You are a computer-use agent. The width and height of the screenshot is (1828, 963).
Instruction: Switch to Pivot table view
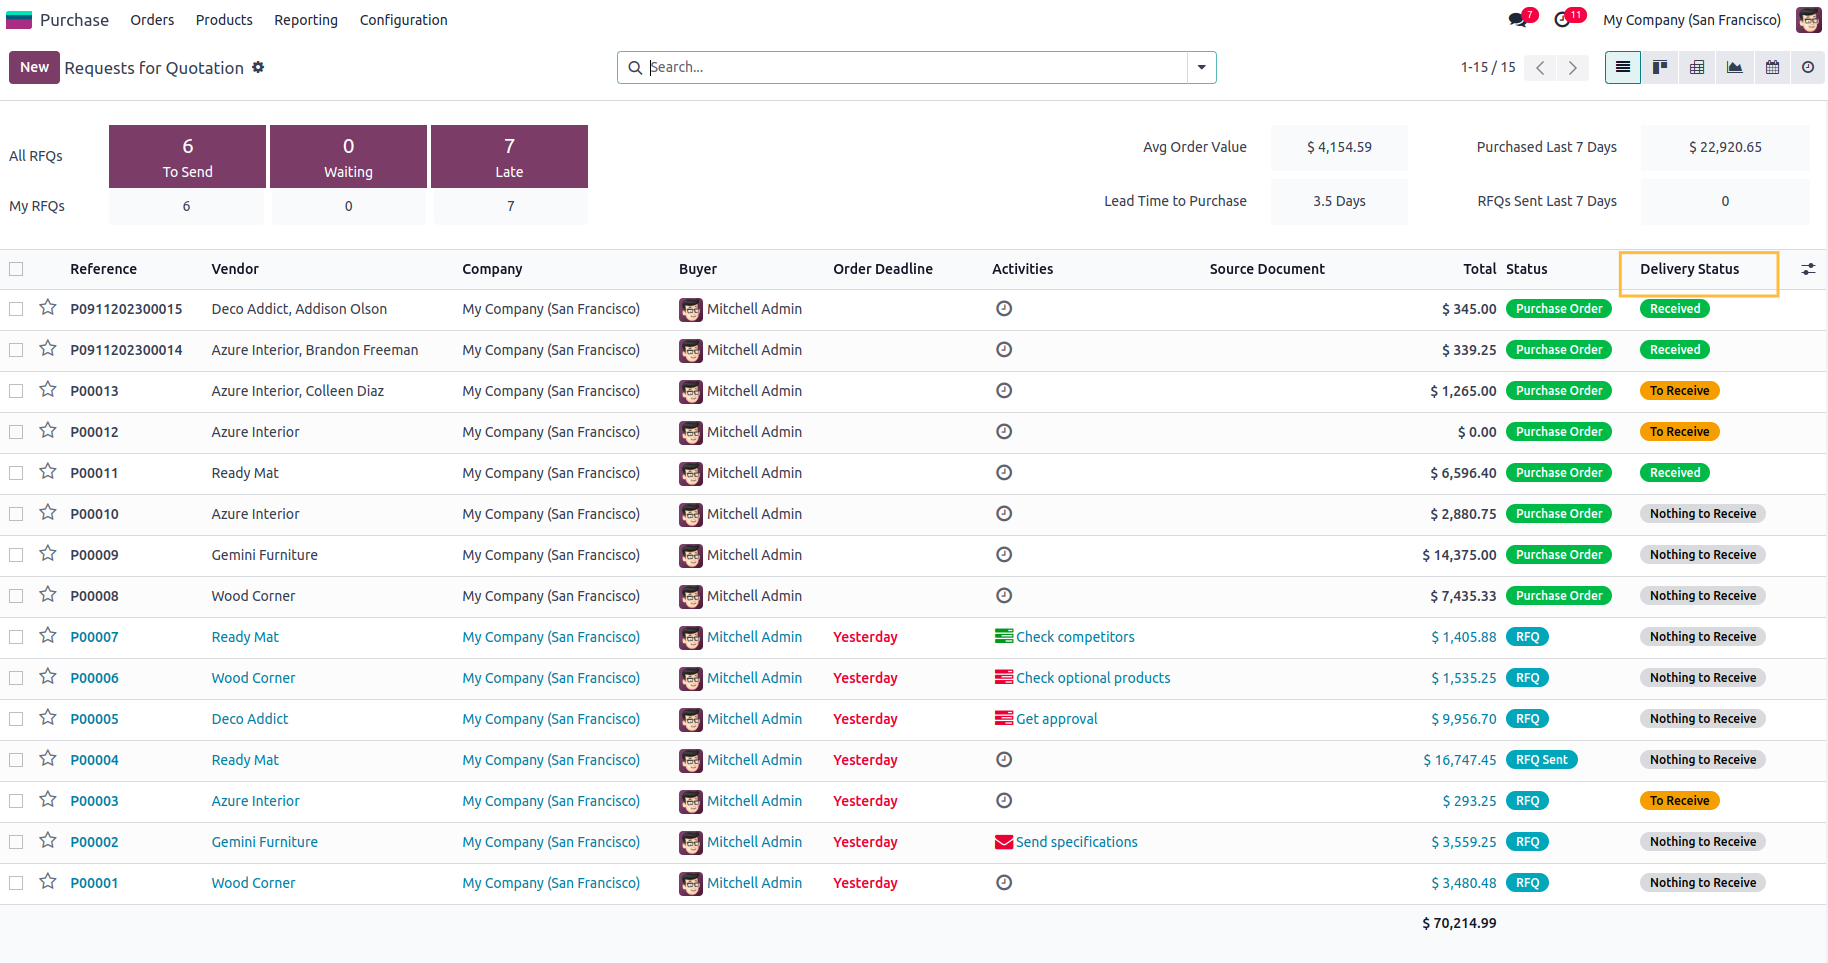[1697, 67]
